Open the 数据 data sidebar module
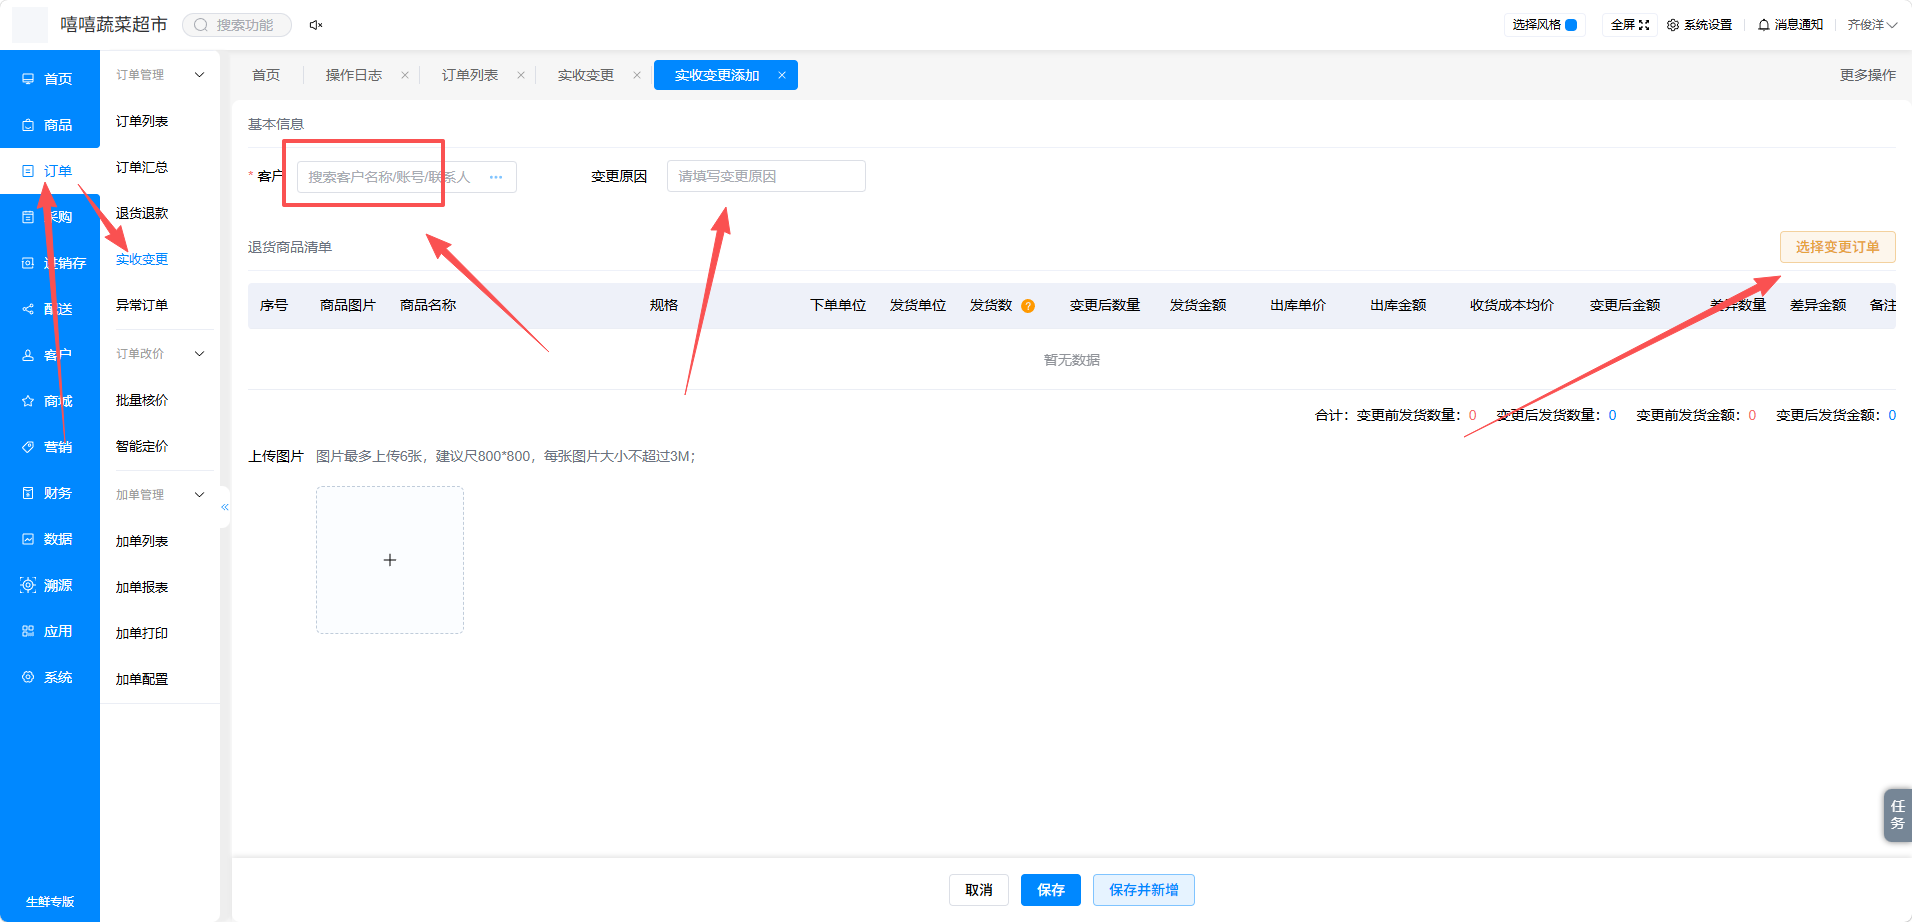This screenshot has width=1912, height=922. click(x=49, y=539)
